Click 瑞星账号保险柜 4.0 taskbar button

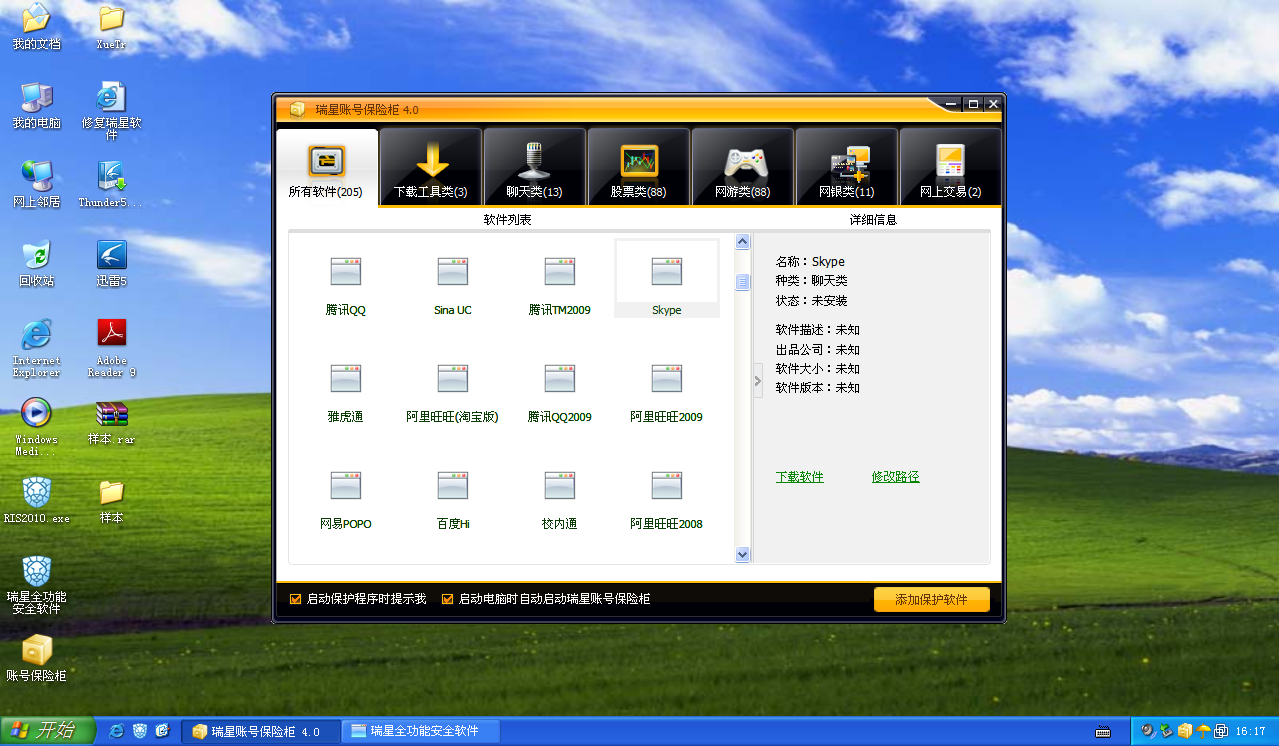(x=262, y=731)
